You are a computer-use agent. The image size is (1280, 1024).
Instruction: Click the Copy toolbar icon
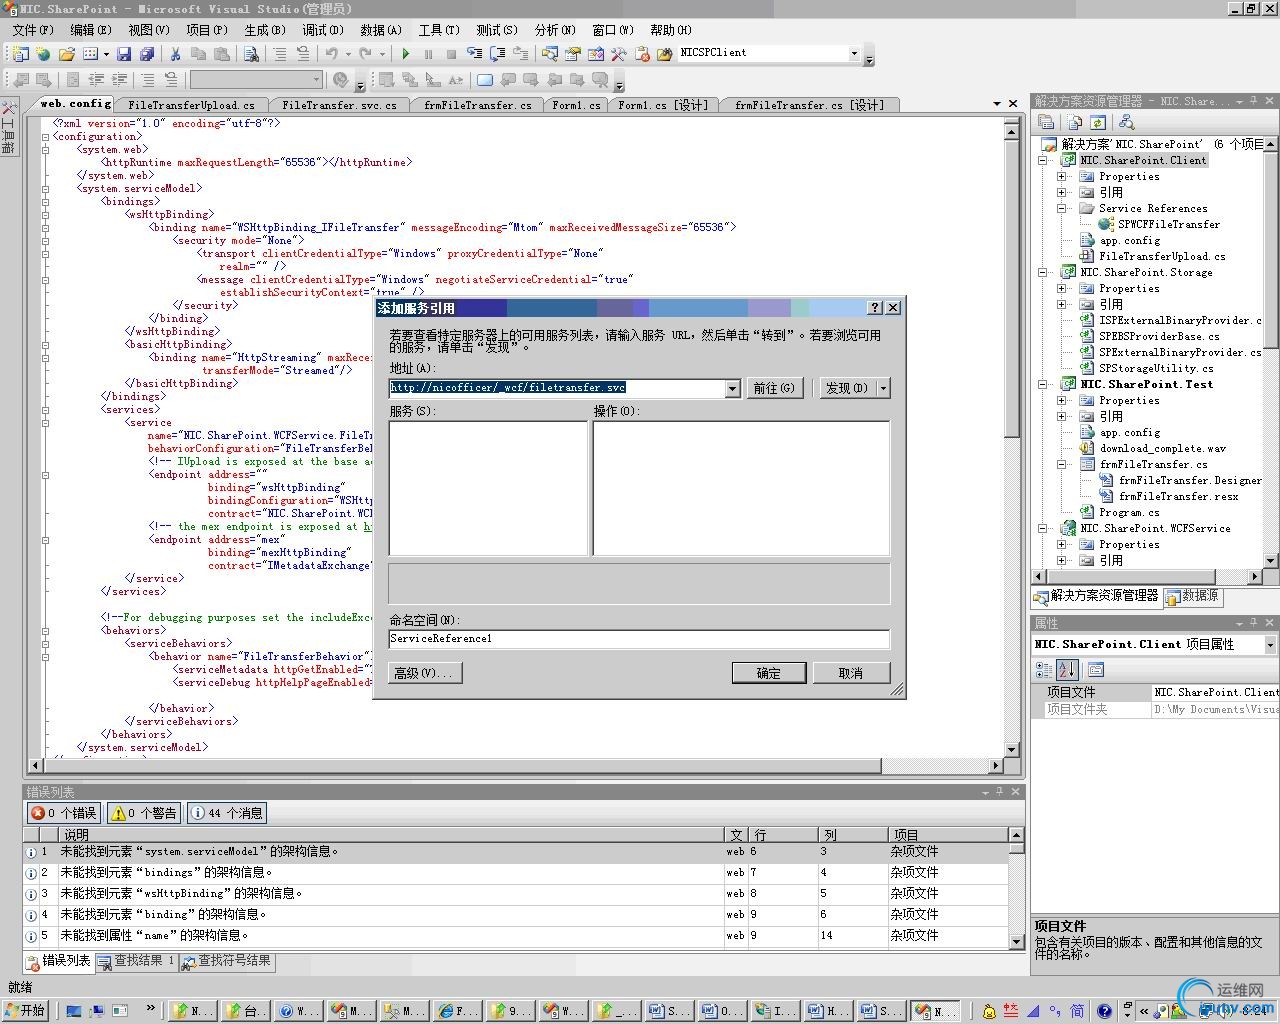[198, 53]
